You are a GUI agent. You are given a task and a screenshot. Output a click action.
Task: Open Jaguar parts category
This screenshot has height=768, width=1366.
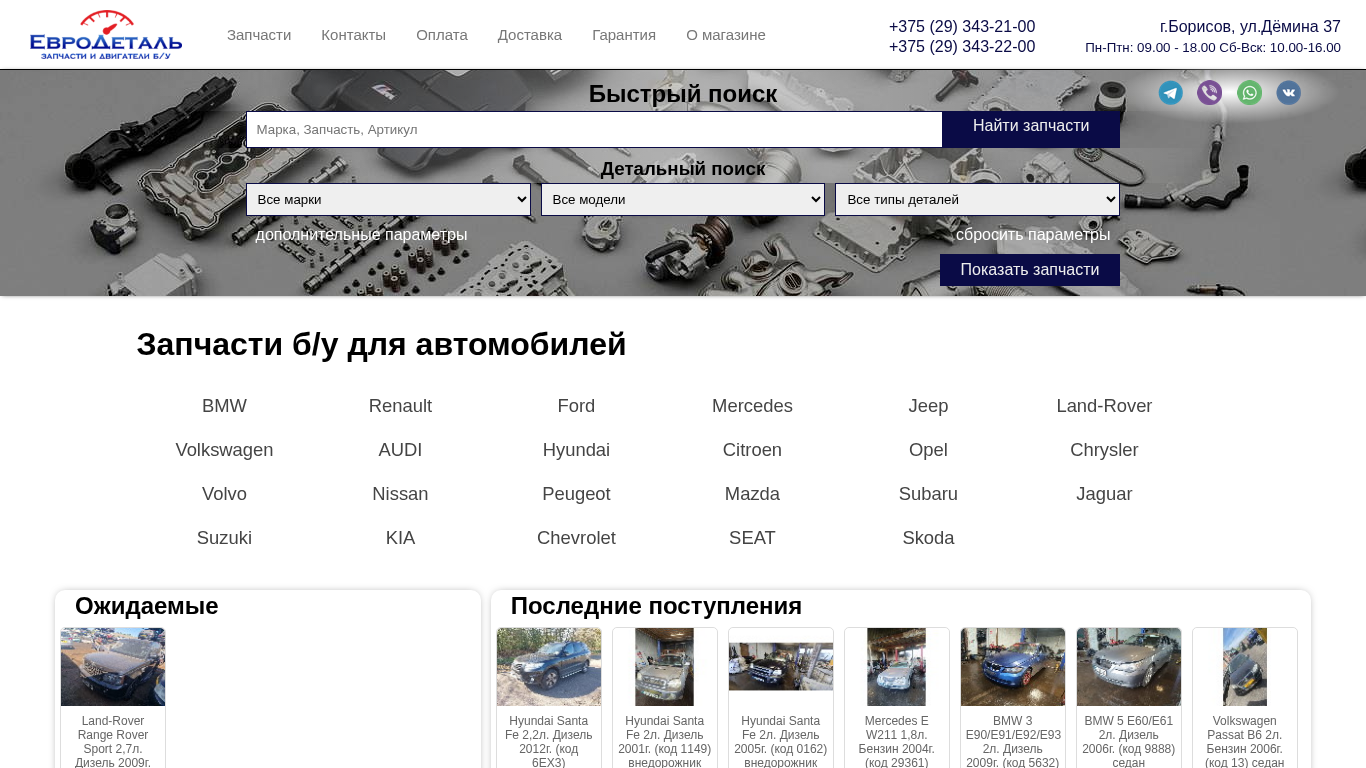(1104, 494)
